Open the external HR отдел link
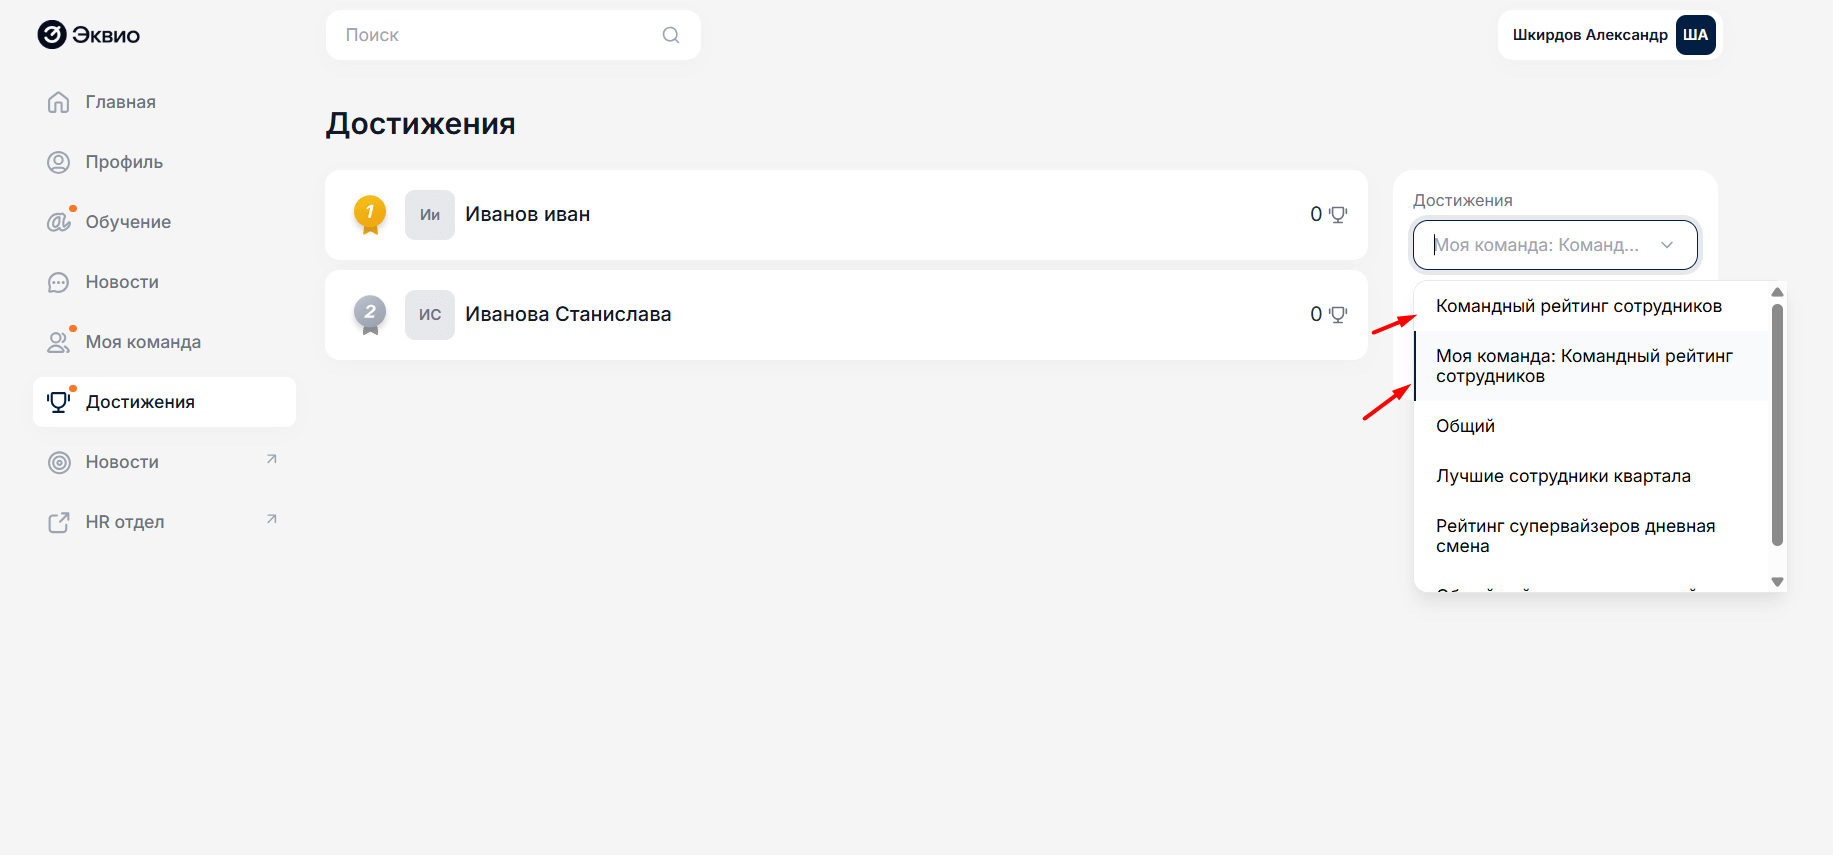 tap(125, 522)
